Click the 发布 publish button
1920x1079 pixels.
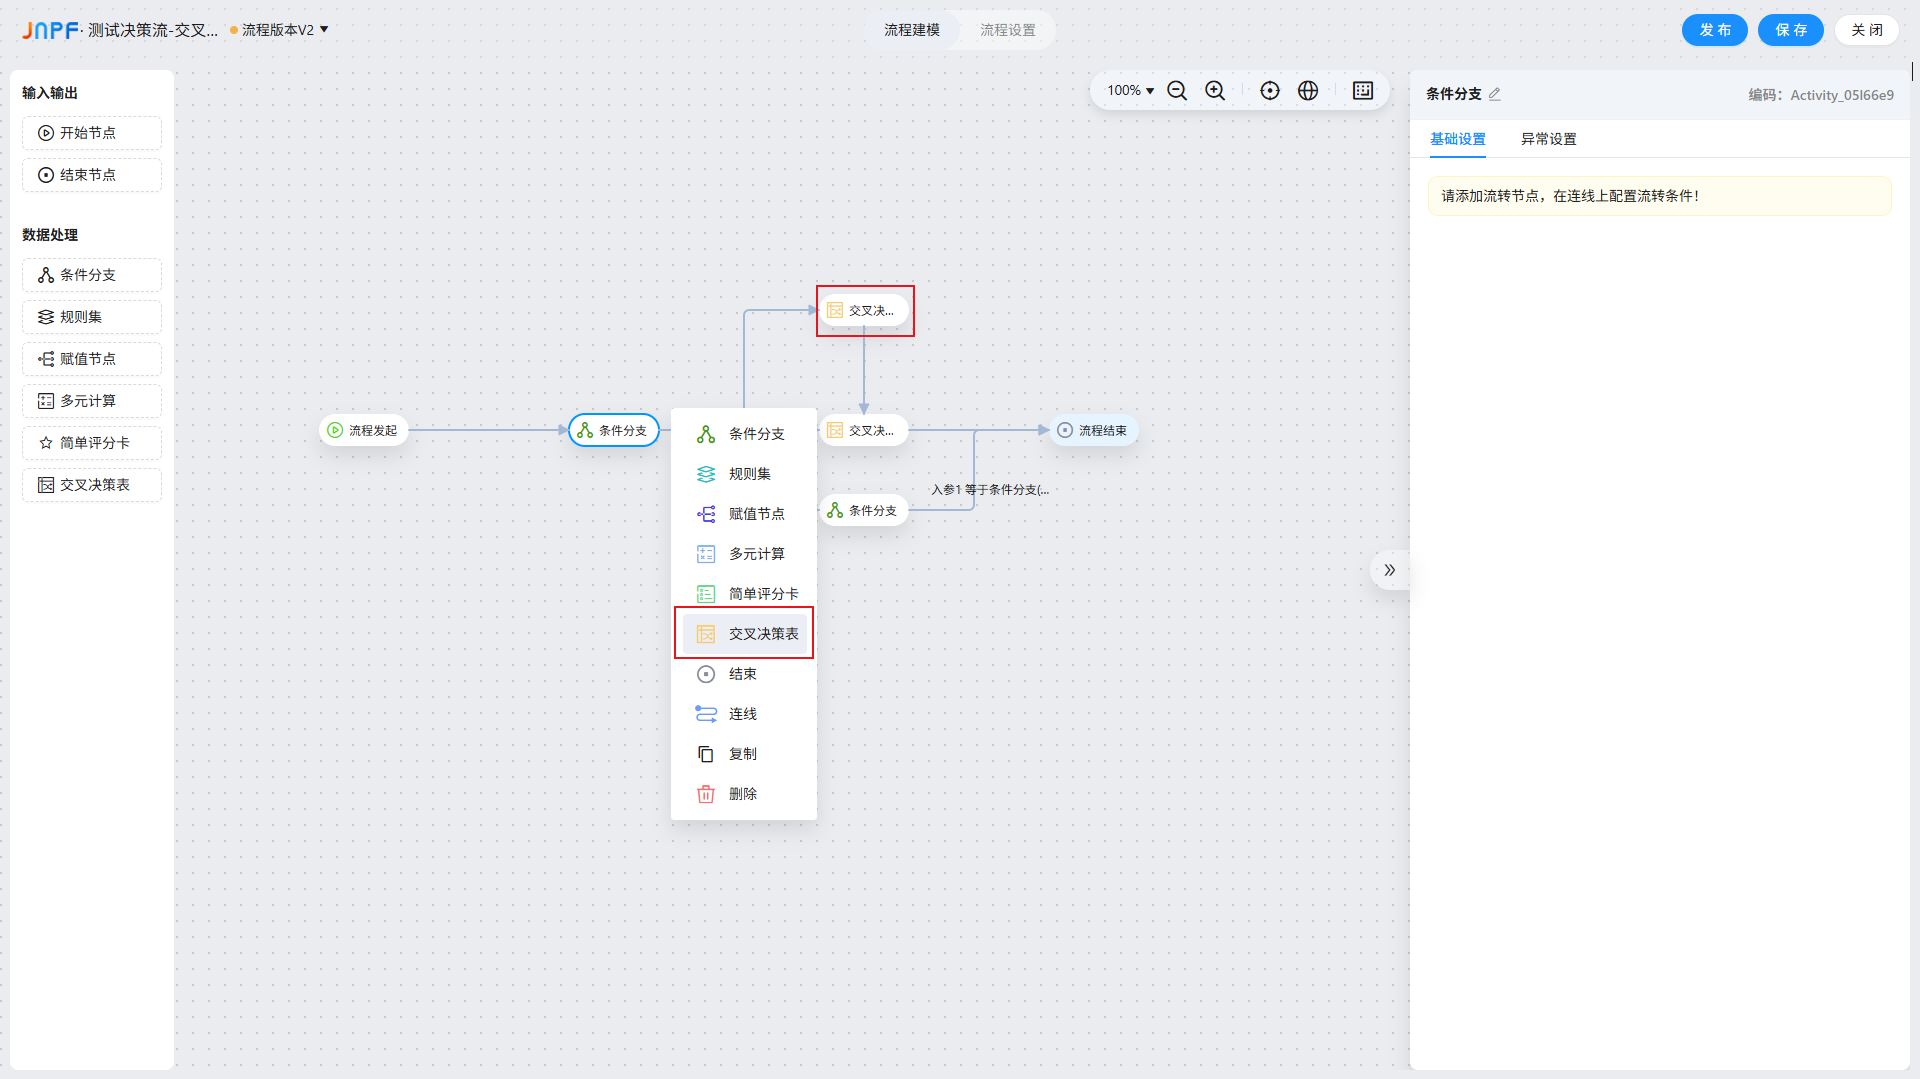1714,30
